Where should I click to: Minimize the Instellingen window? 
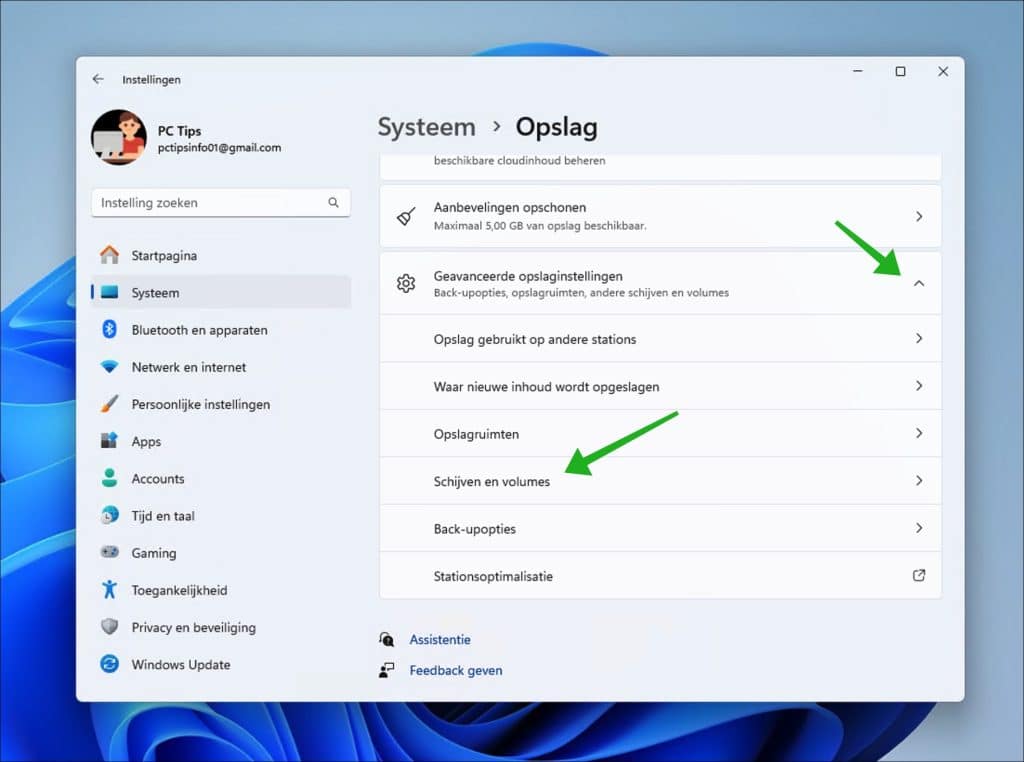(x=858, y=71)
